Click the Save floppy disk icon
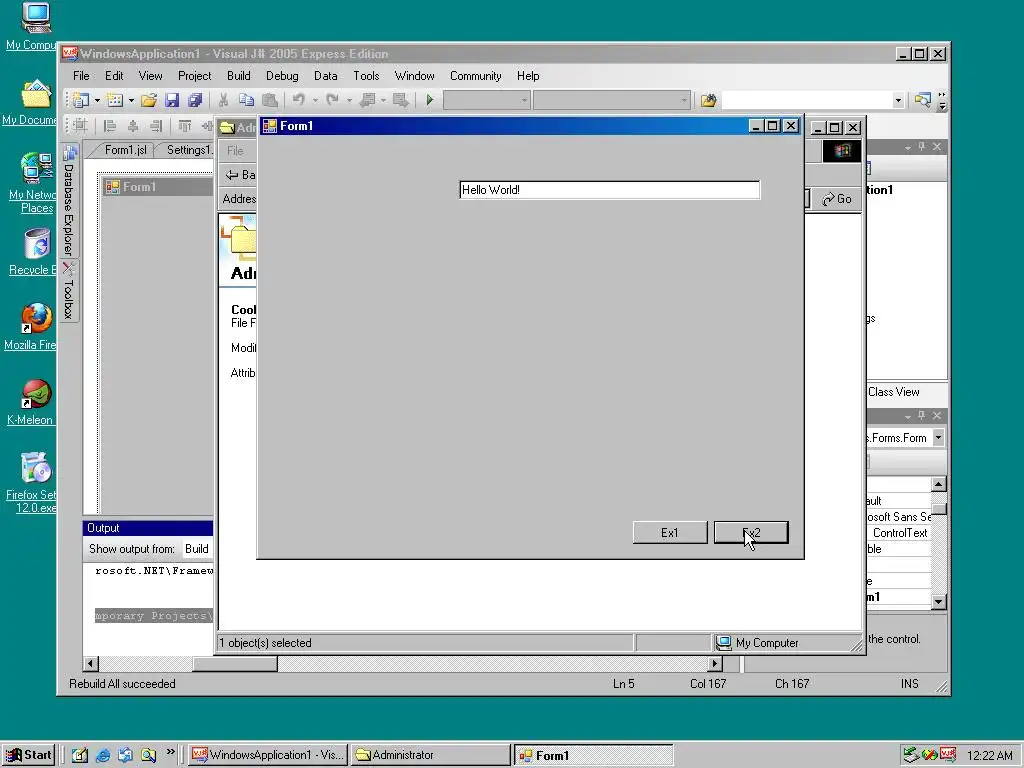1024x768 pixels. pos(172,100)
